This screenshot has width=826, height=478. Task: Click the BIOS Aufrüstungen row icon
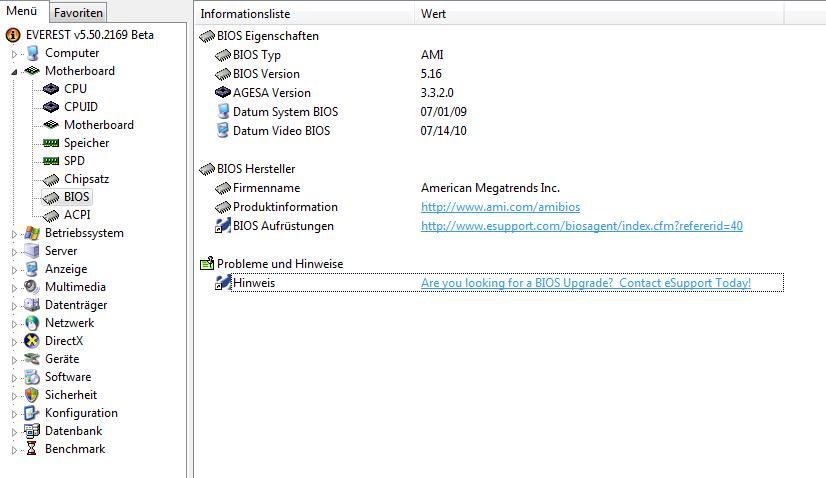tap(223, 226)
